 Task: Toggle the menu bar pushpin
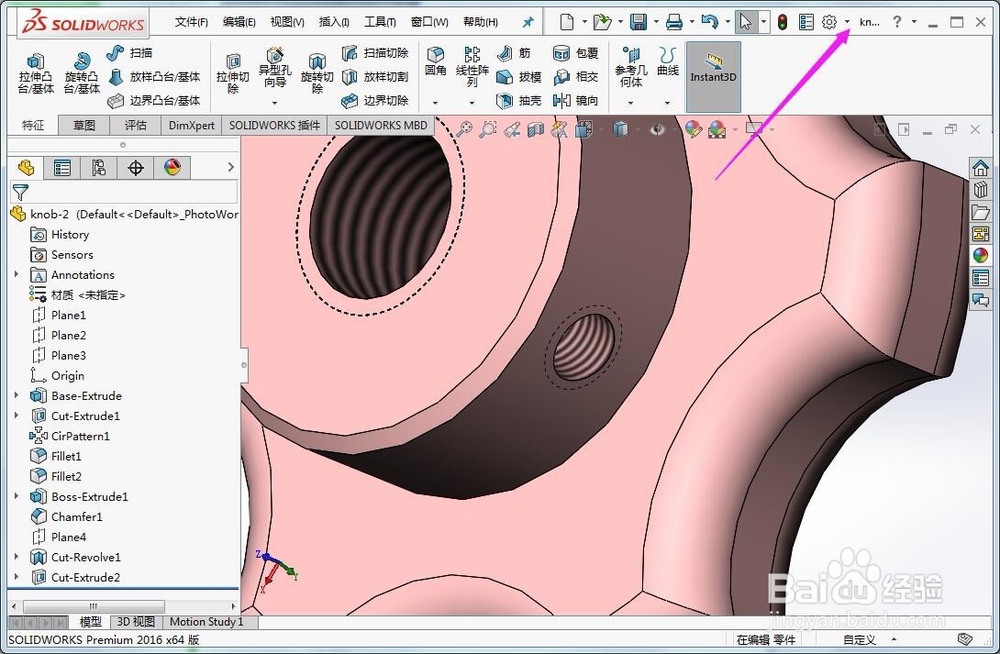click(529, 20)
